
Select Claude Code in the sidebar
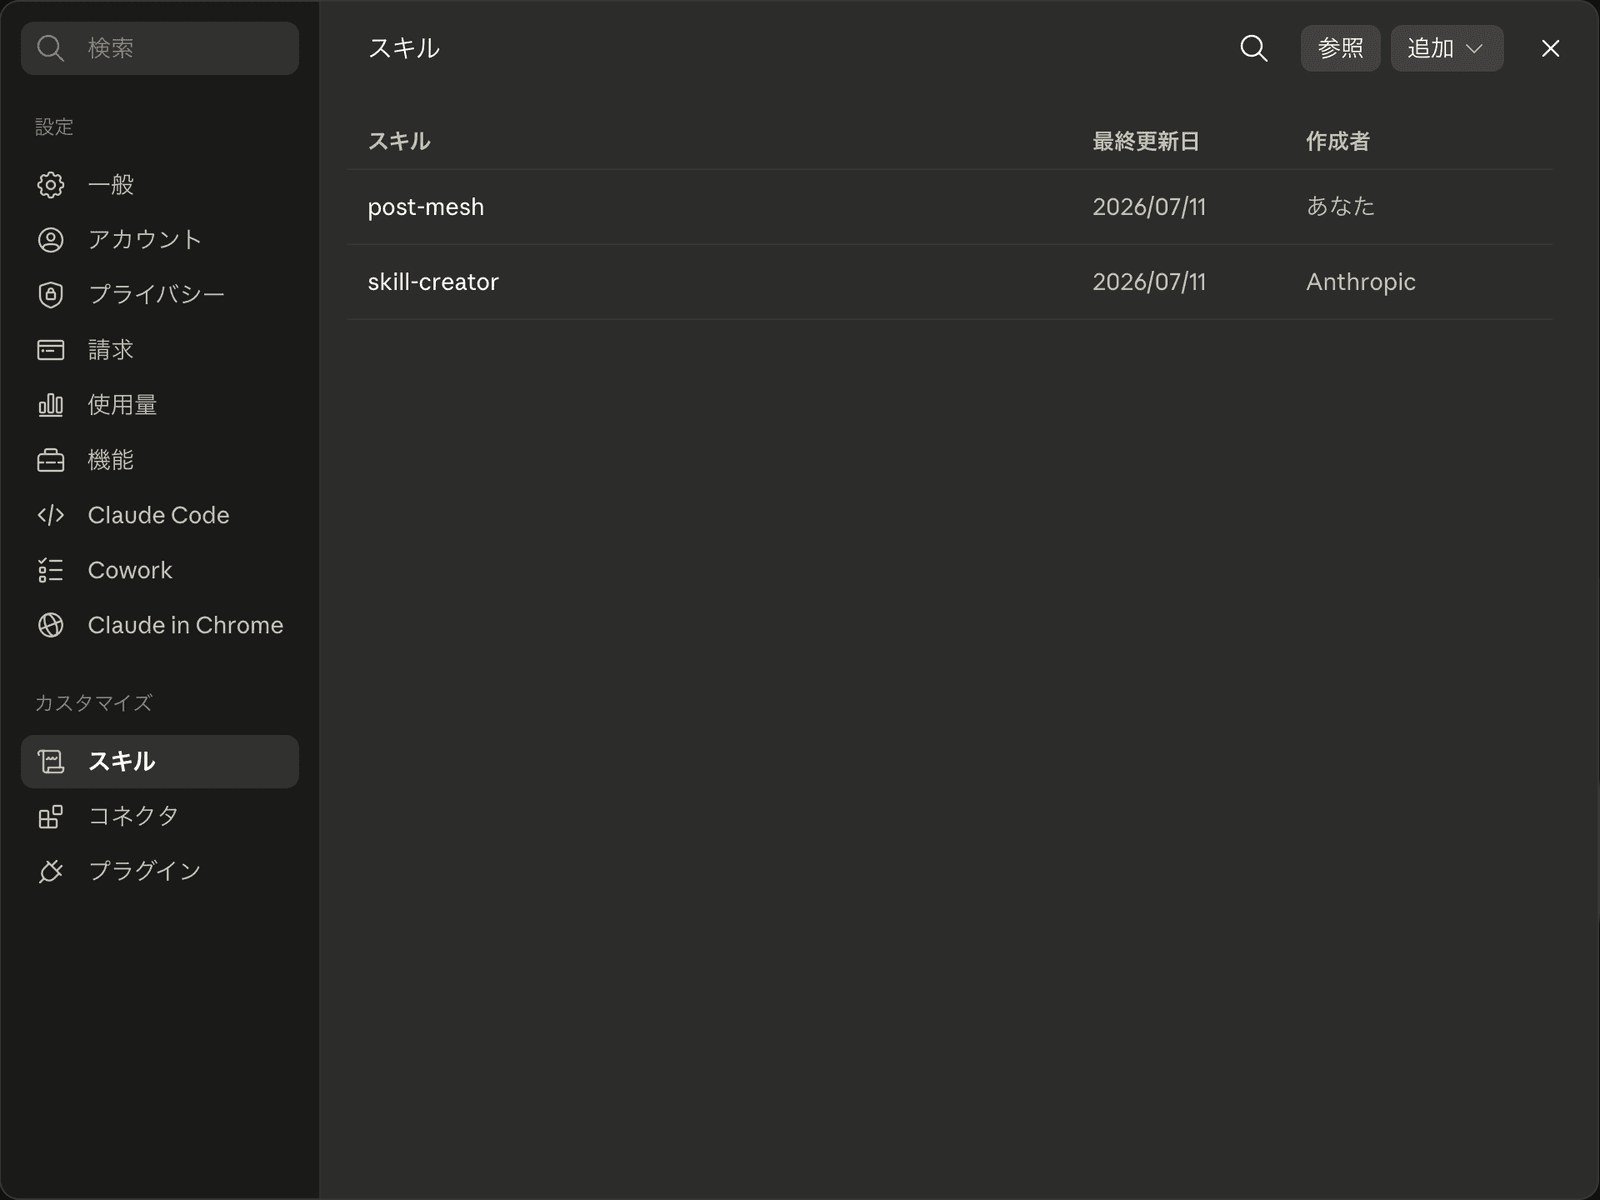point(160,515)
